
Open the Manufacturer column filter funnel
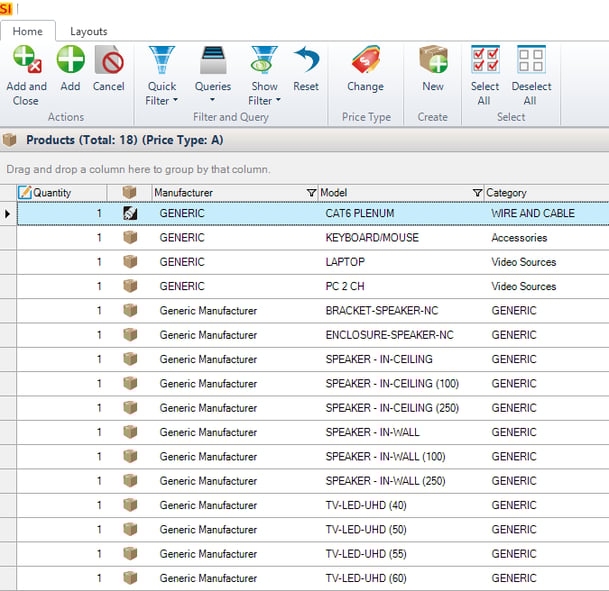pos(311,193)
